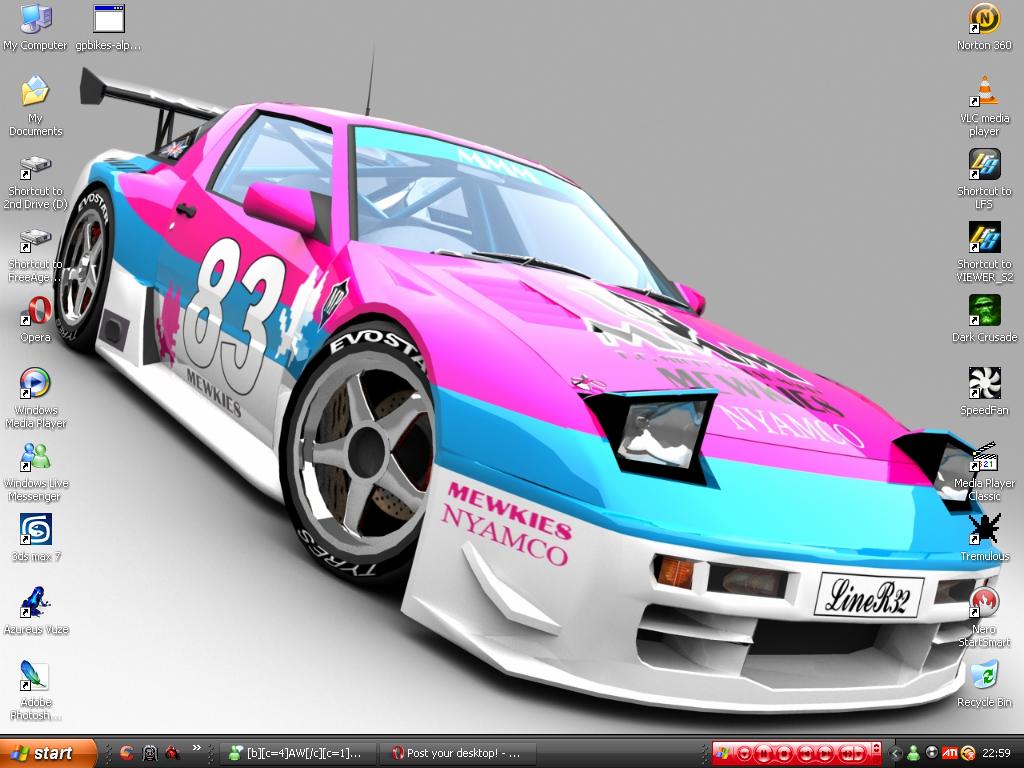Viewport: 1024px width, 768px height.
Task: Skip to previous track in media toolbar
Action: pyautogui.click(x=806, y=753)
